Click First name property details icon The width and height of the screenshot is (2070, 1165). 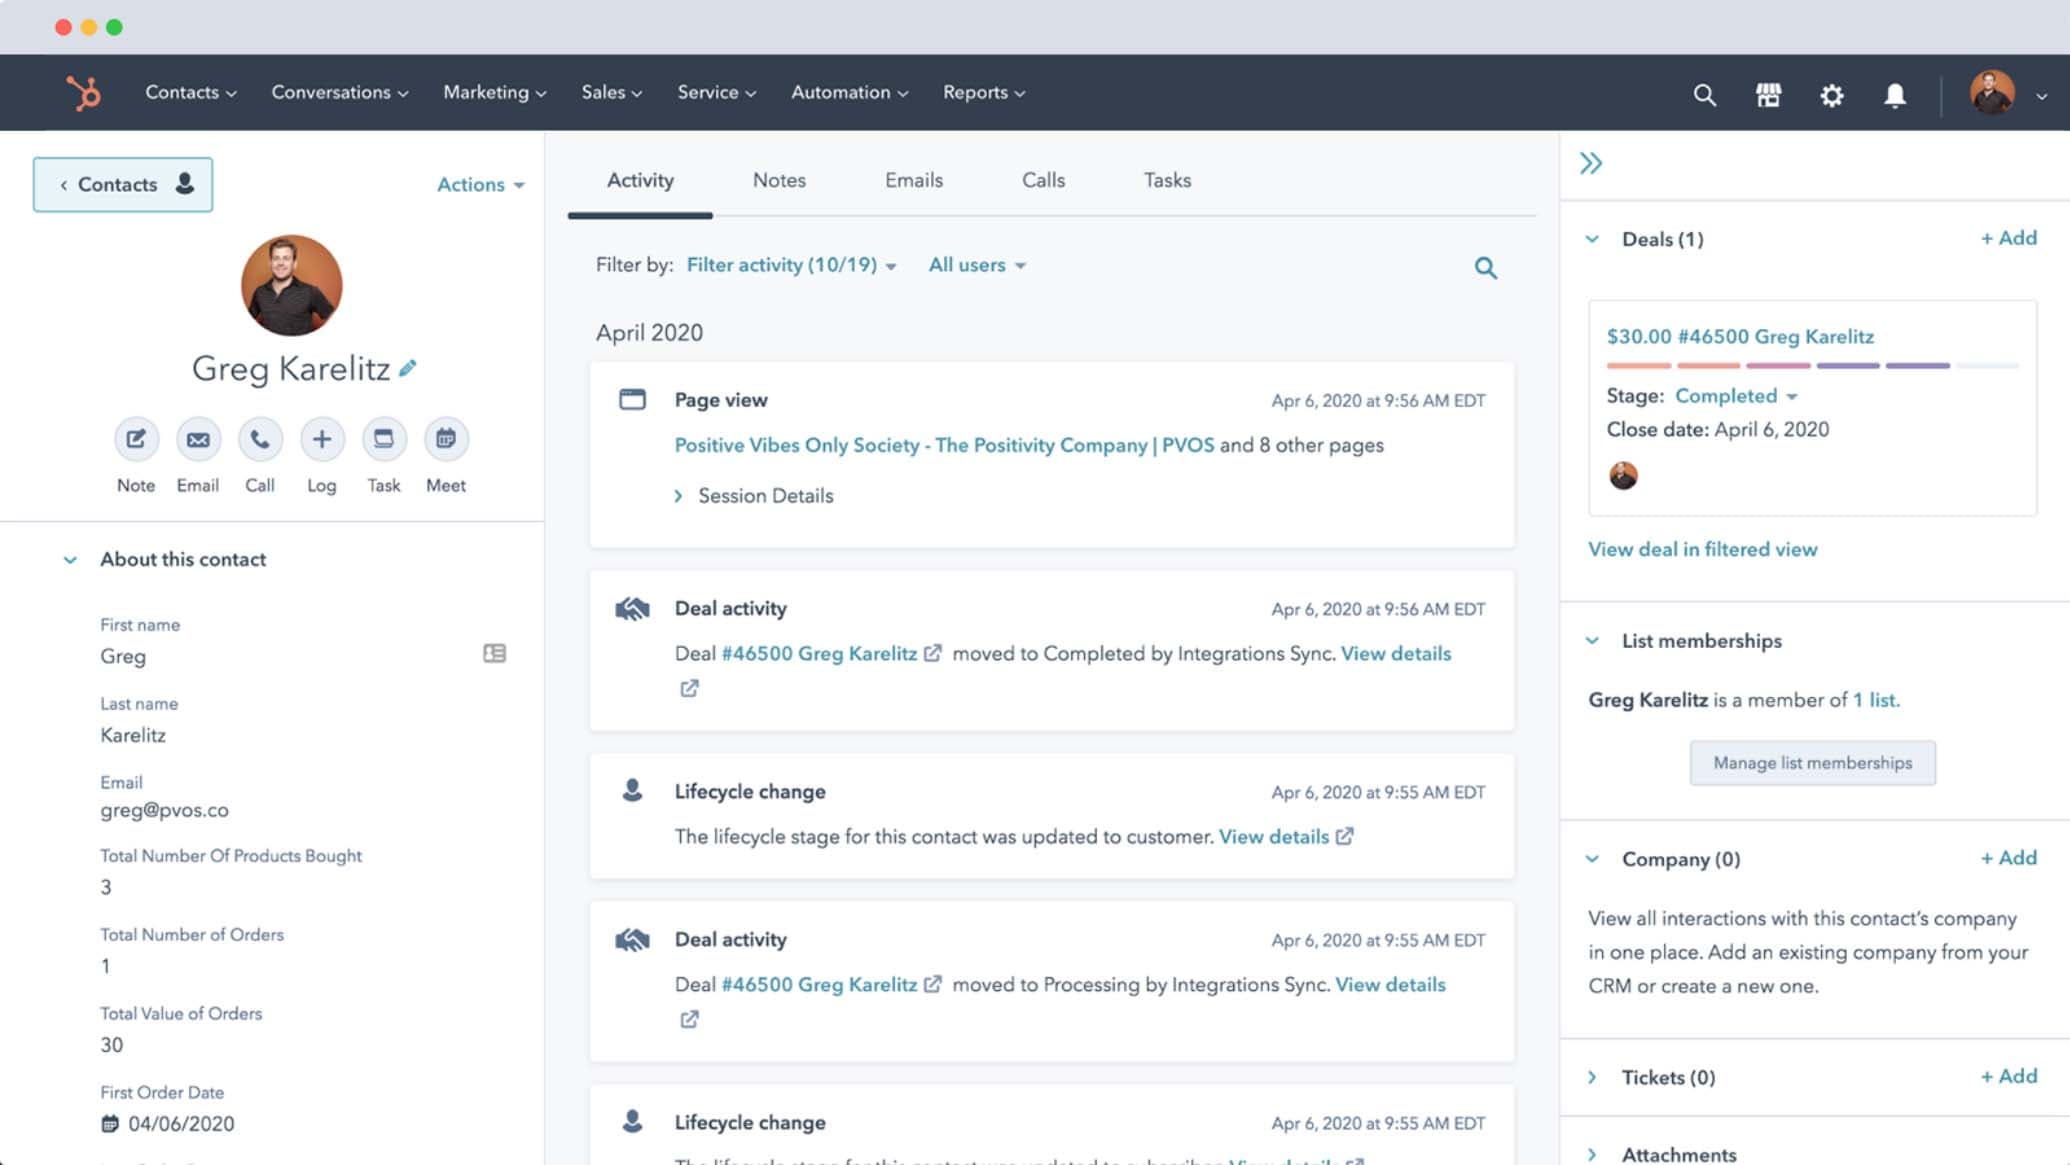tap(494, 653)
